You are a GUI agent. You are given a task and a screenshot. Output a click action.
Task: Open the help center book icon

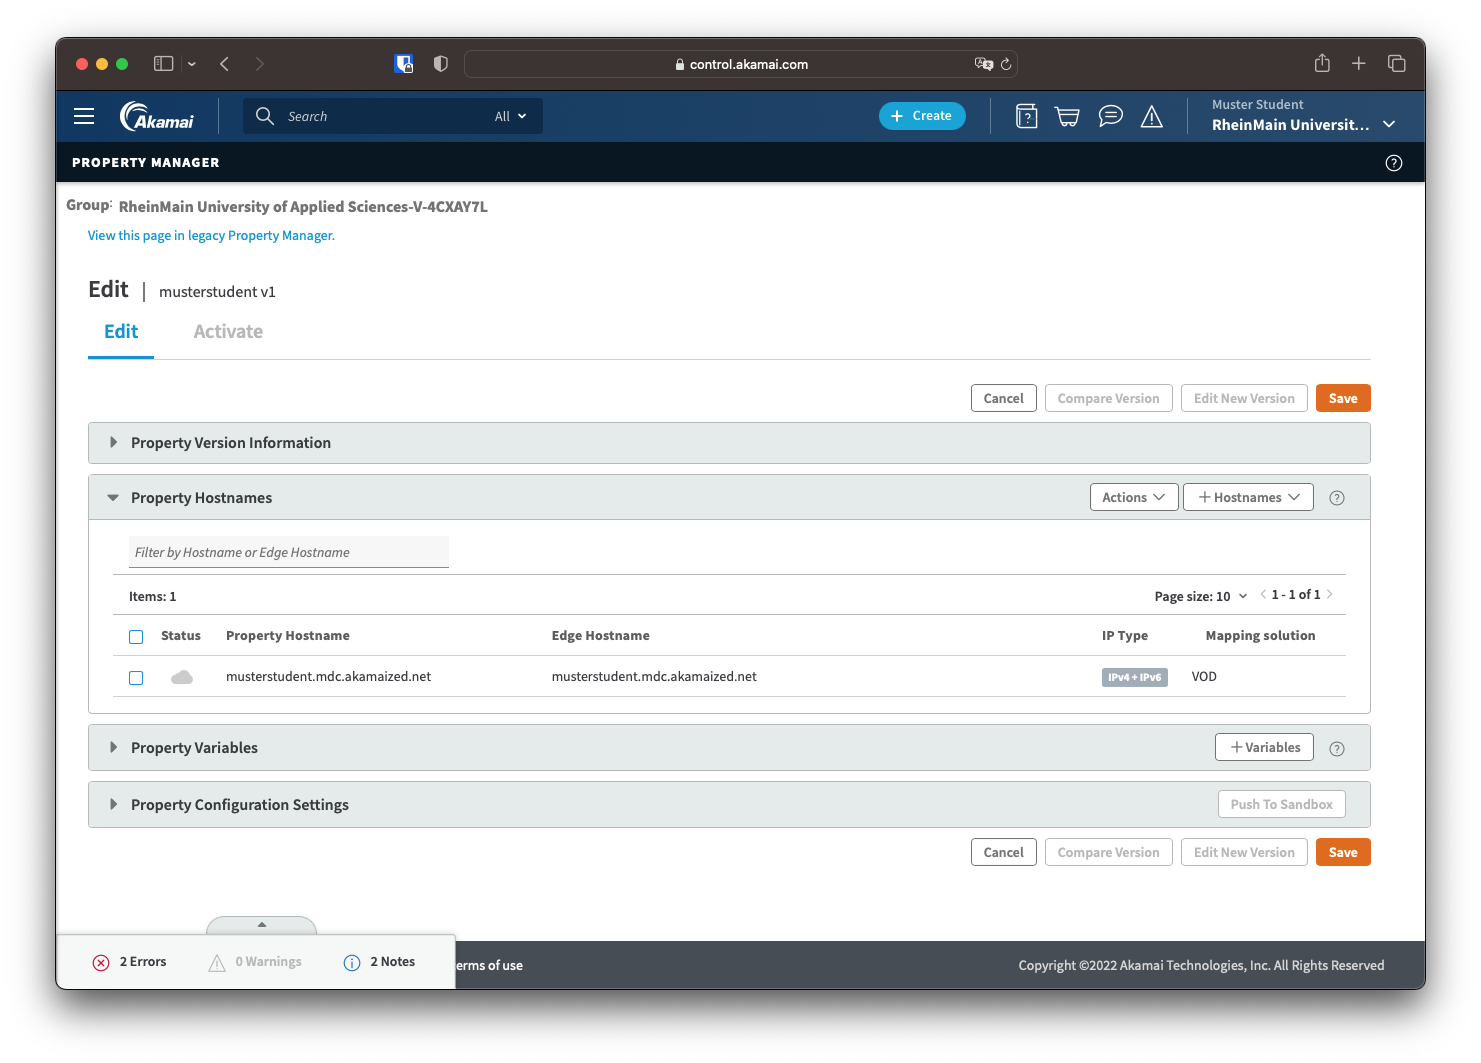[x=1026, y=117]
